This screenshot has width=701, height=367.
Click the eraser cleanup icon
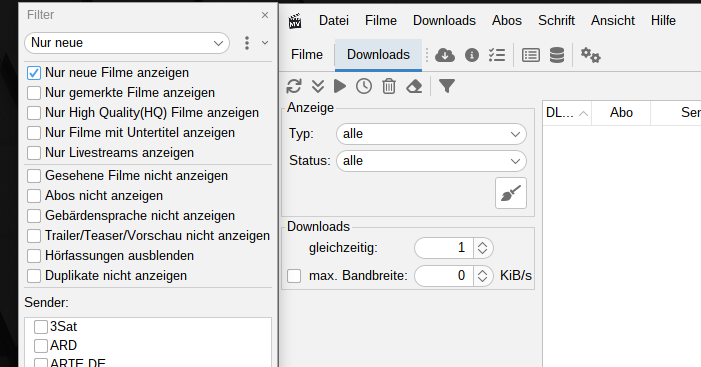(x=414, y=86)
